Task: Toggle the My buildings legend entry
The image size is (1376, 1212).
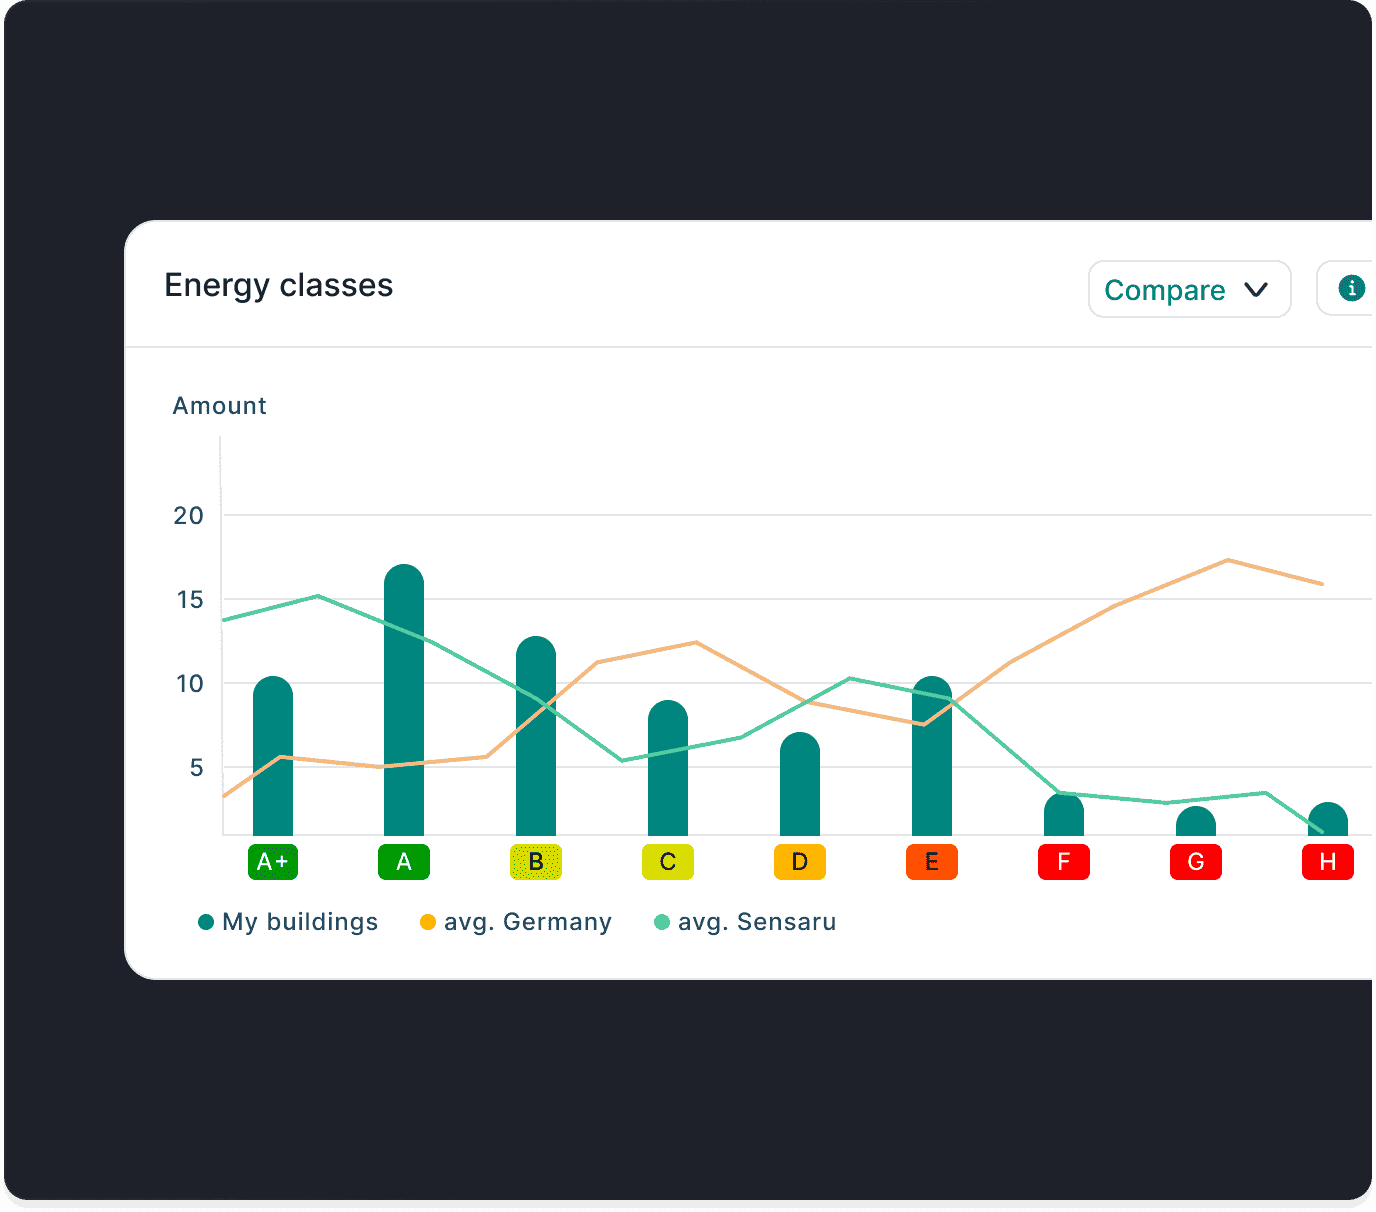Action: pos(288,922)
